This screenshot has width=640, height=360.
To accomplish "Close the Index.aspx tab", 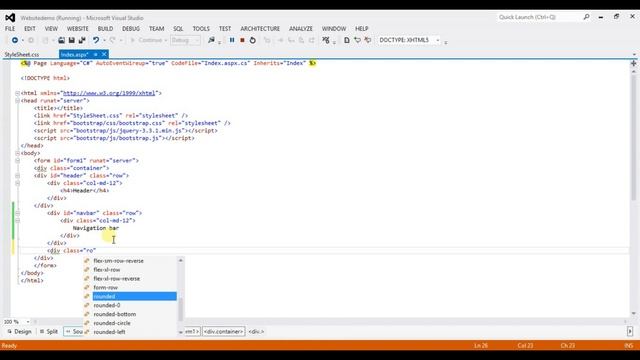I will (104, 54).
